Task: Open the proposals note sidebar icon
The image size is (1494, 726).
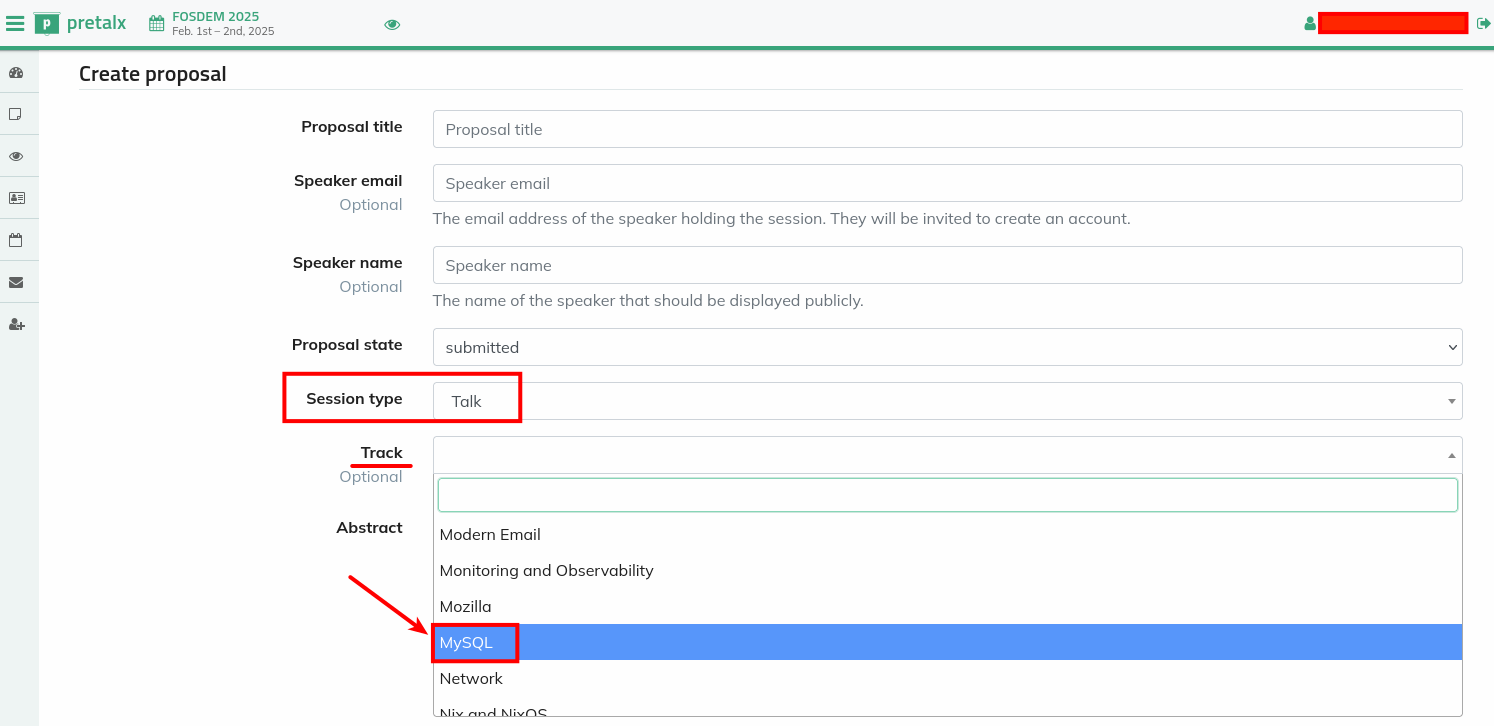Action: [x=16, y=114]
